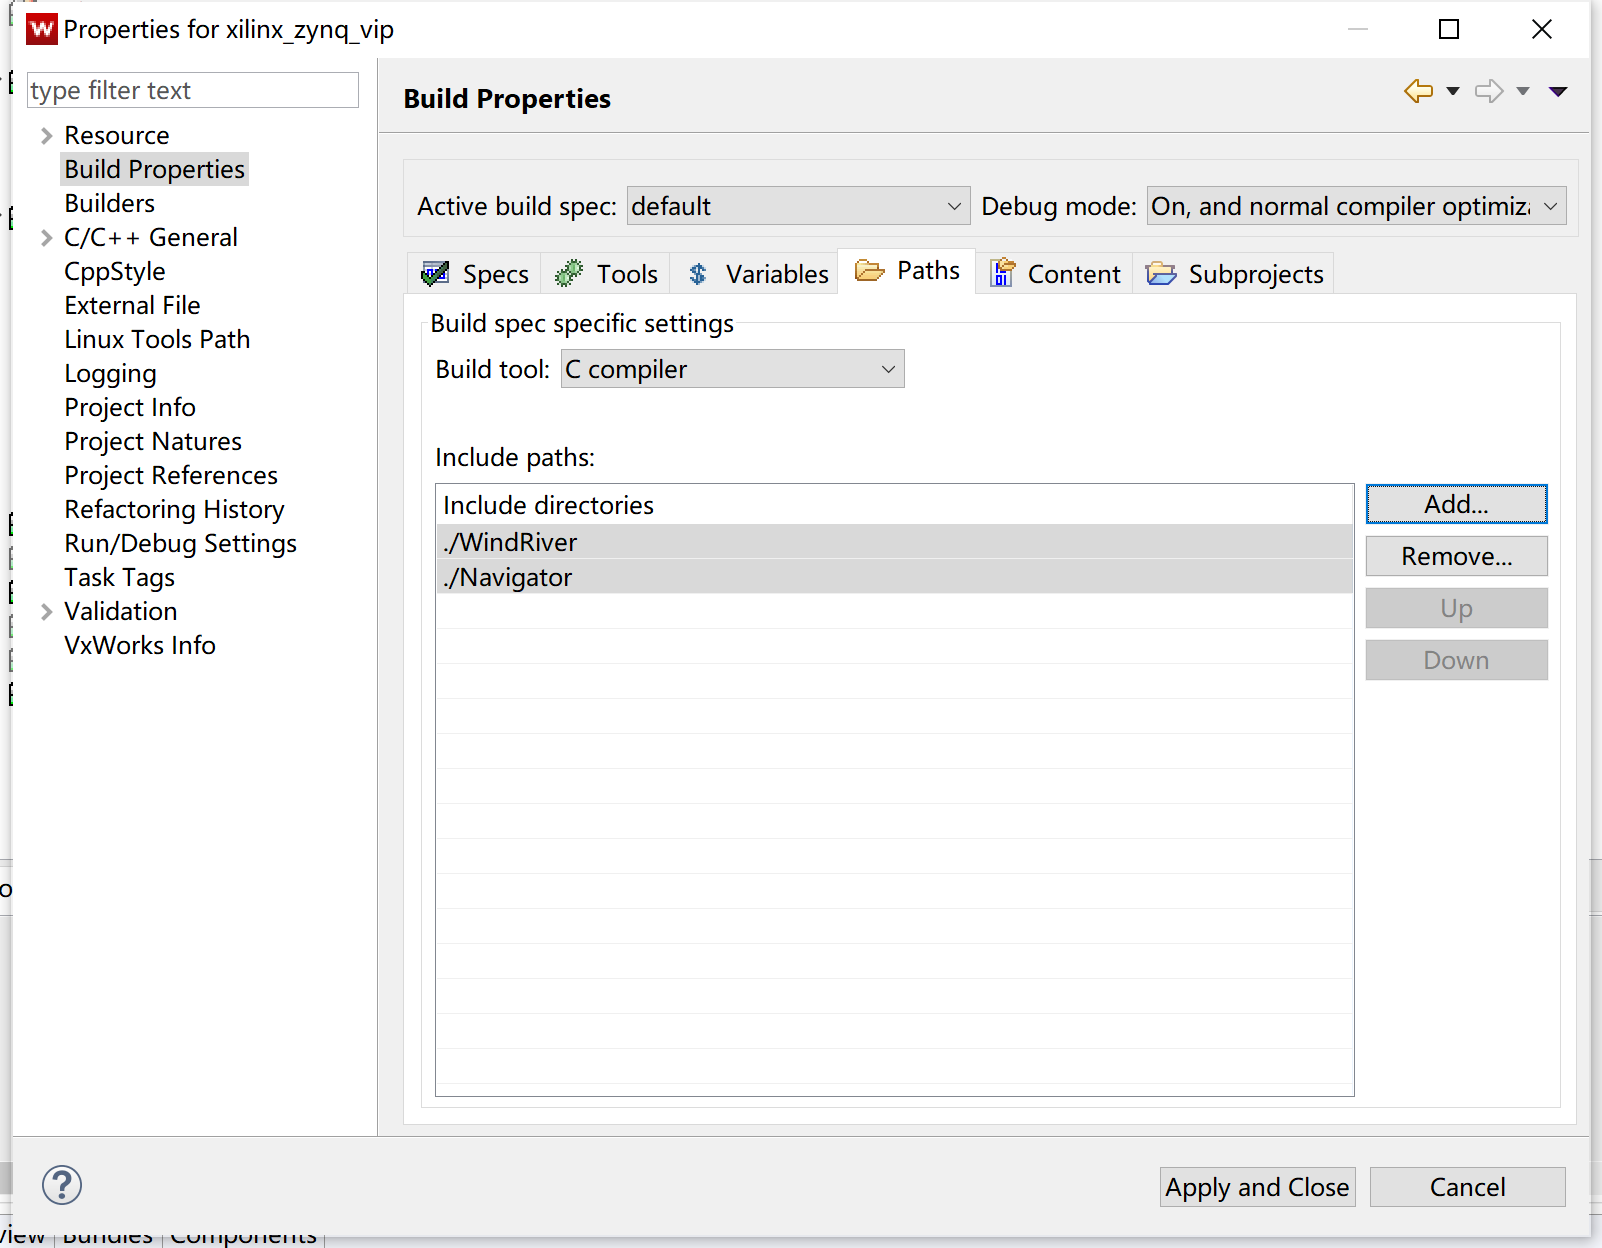Click Apply and Close
The height and width of the screenshot is (1248, 1602).
(1257, 1187)
